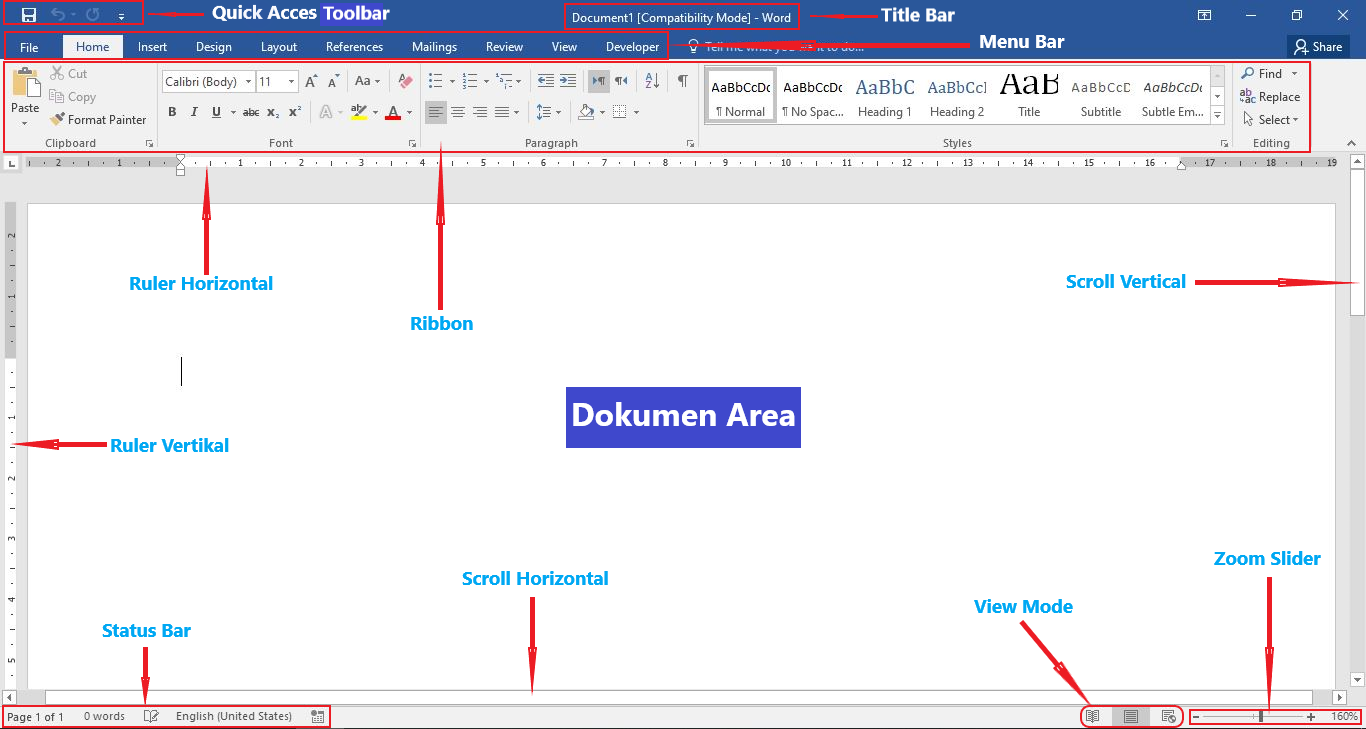Select the Subscript icon

[x=271, y=111]
